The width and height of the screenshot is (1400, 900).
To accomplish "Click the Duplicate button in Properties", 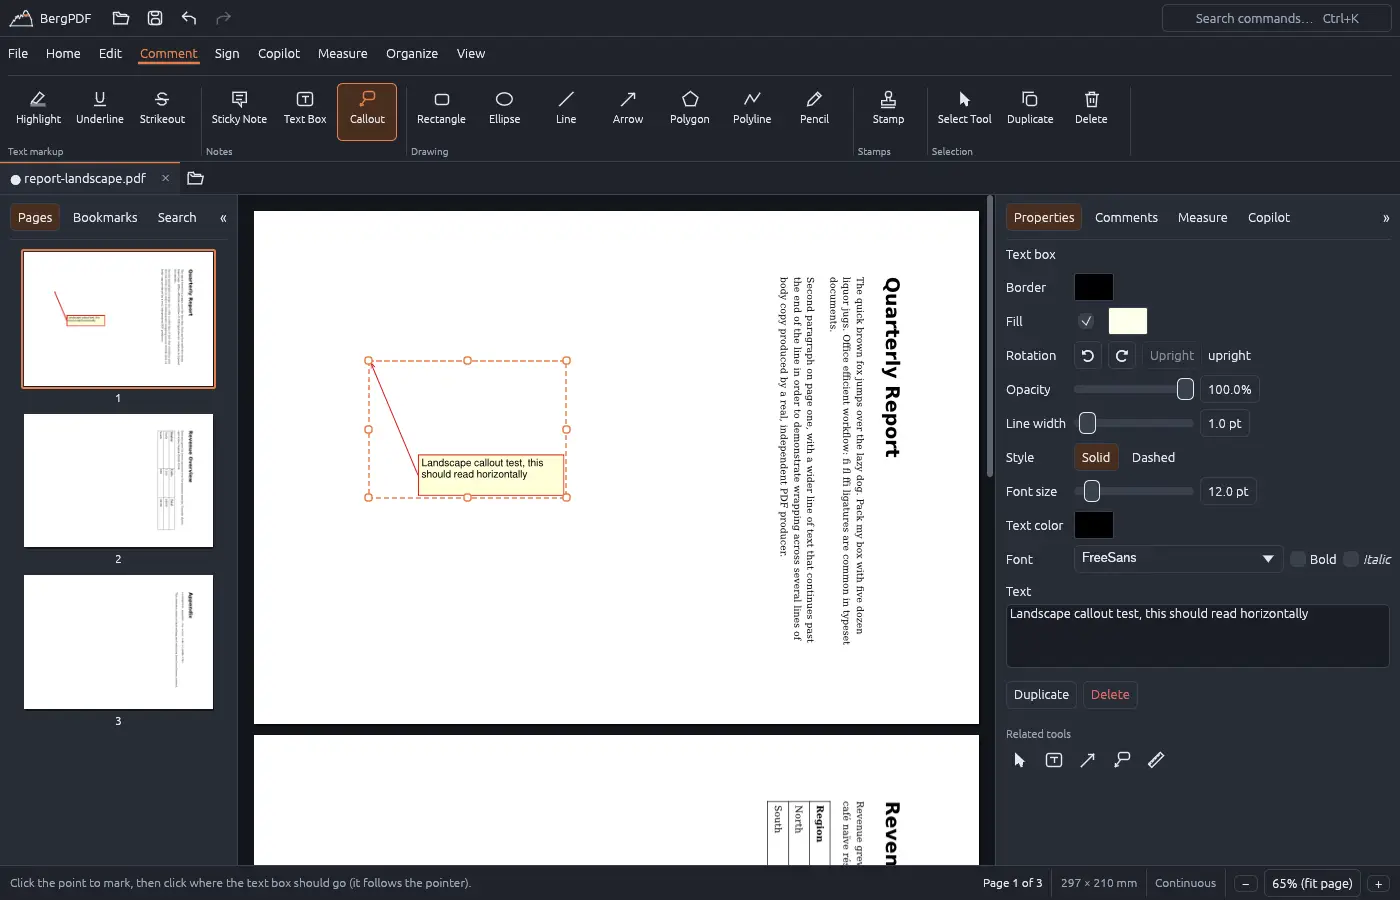I will (1041, 695).
